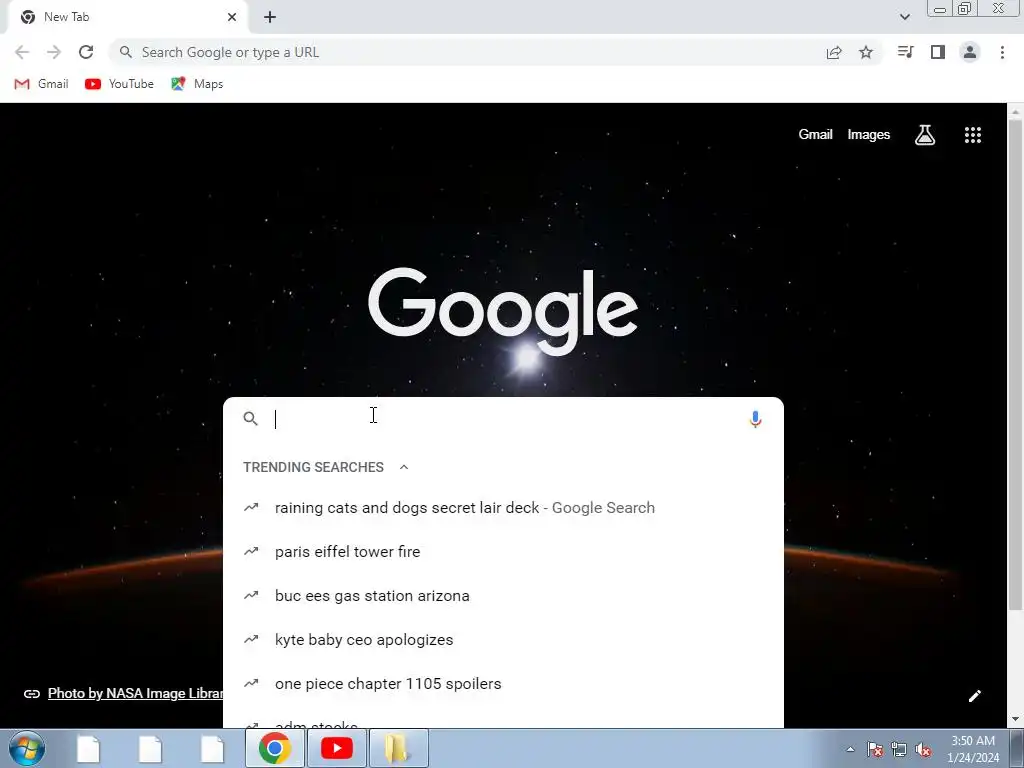This screenshot has height=768, width=1024.
Task: Toggle the Chrome side panel
Action: [x=938, y=52]
